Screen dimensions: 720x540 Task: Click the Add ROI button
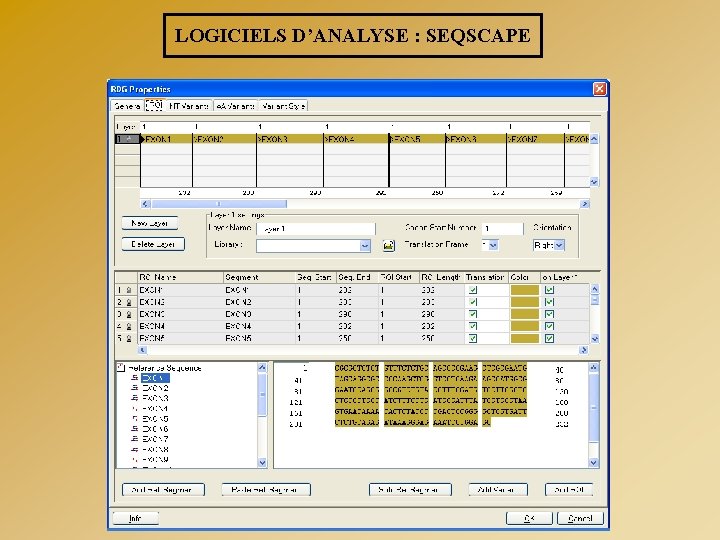tap(569, 489)
